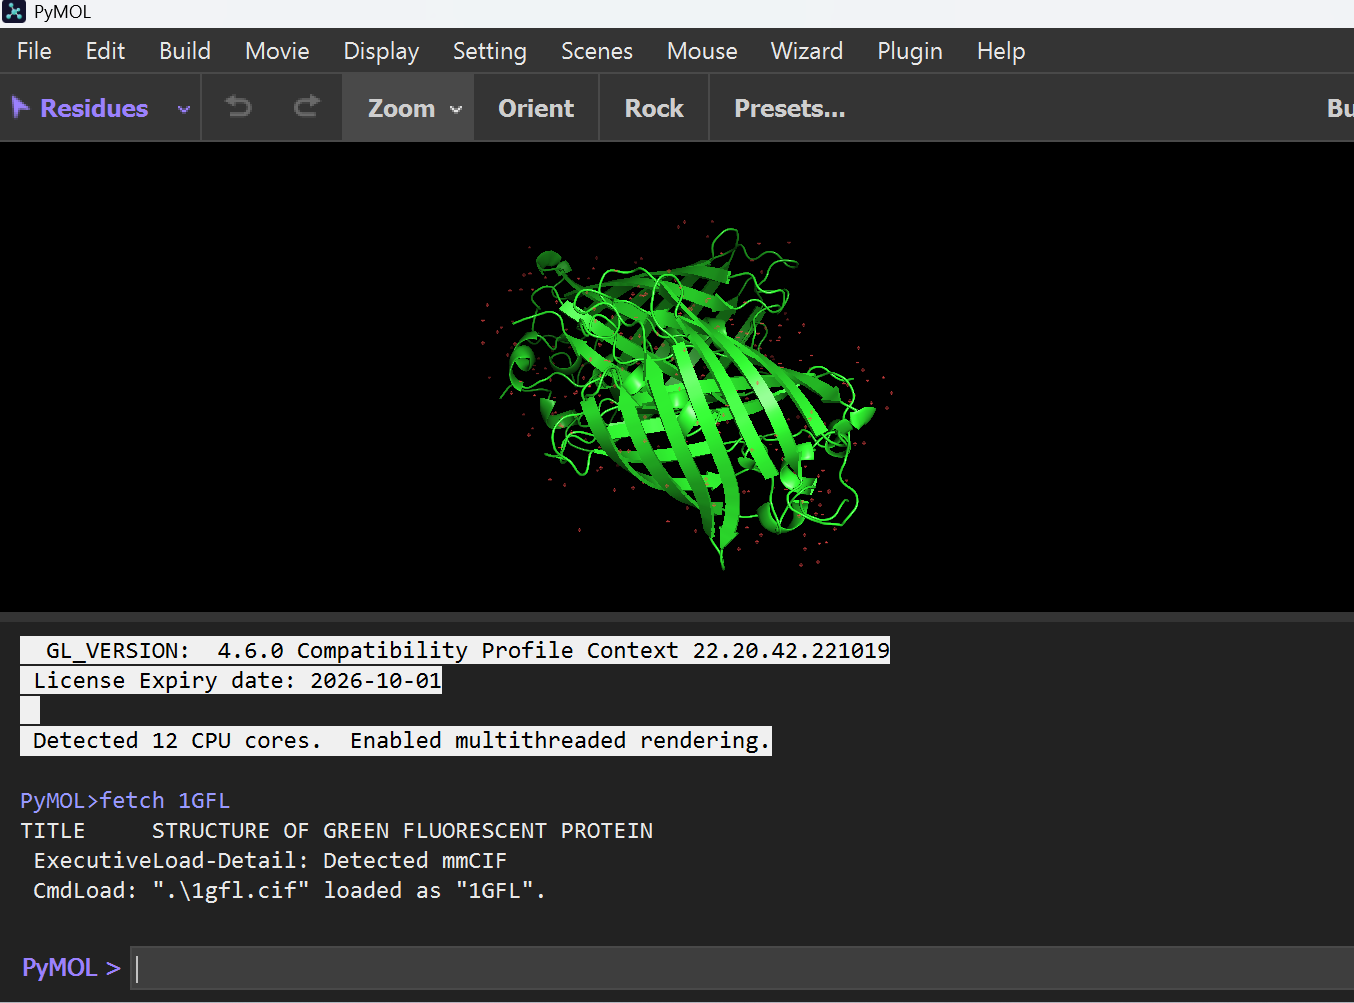The image size is (1354, 1003).
Task: Click the Orient button
Action: coord(536,108)
